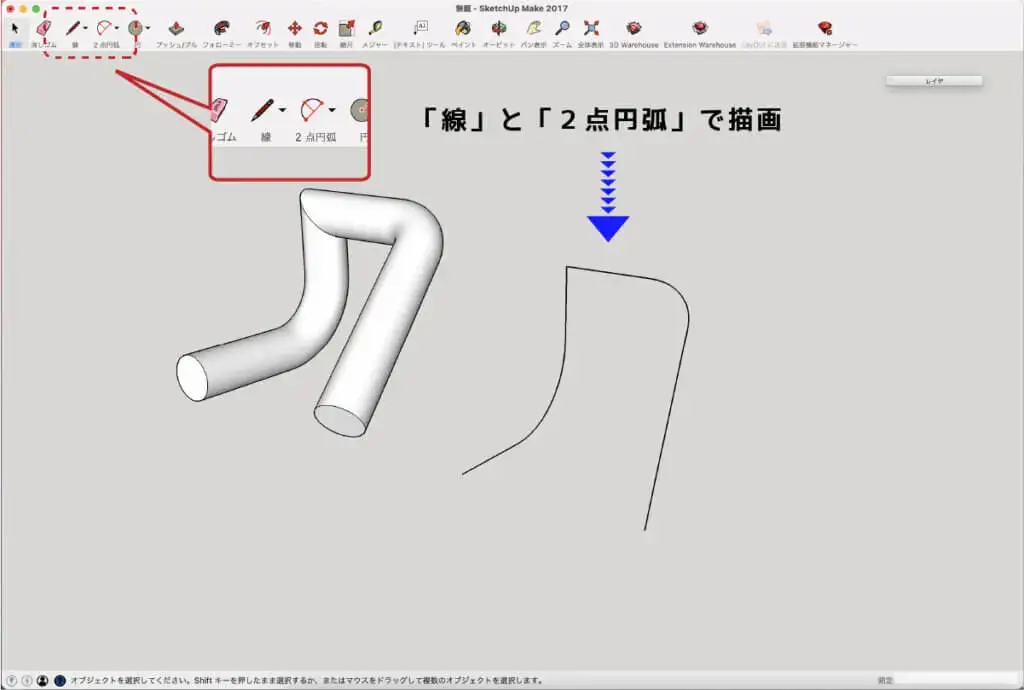Open the Line tool dropdown arrow
Viewport: 1024px width, 690px height.
(85, 29)
